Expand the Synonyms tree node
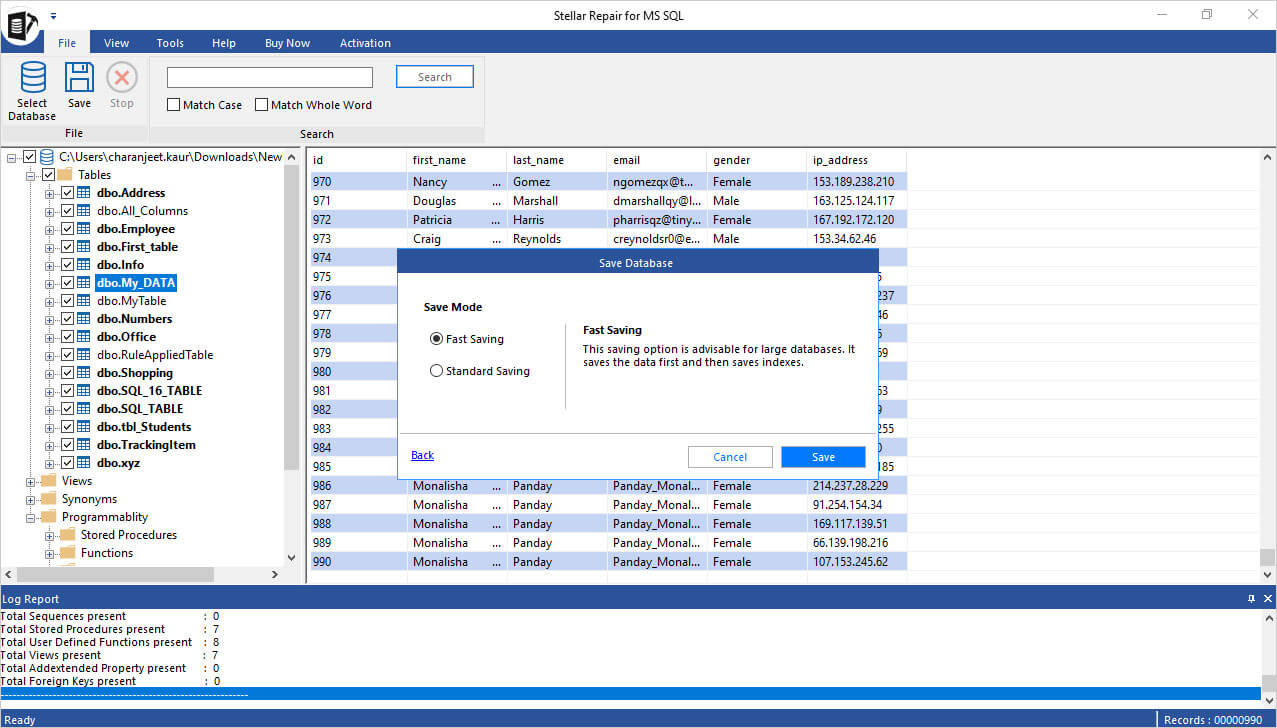This screenshot has height=728, width=1277. (x=31, y=499)
